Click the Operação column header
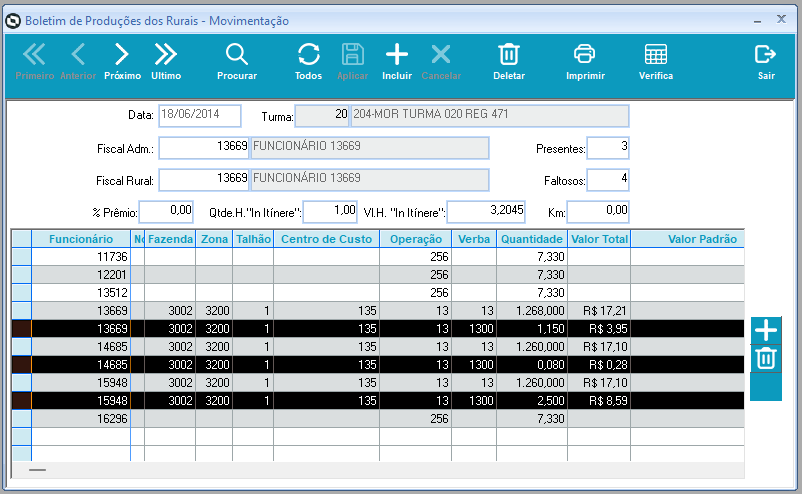Viewport: 802px width, 494px height. [x=416, y=239]
